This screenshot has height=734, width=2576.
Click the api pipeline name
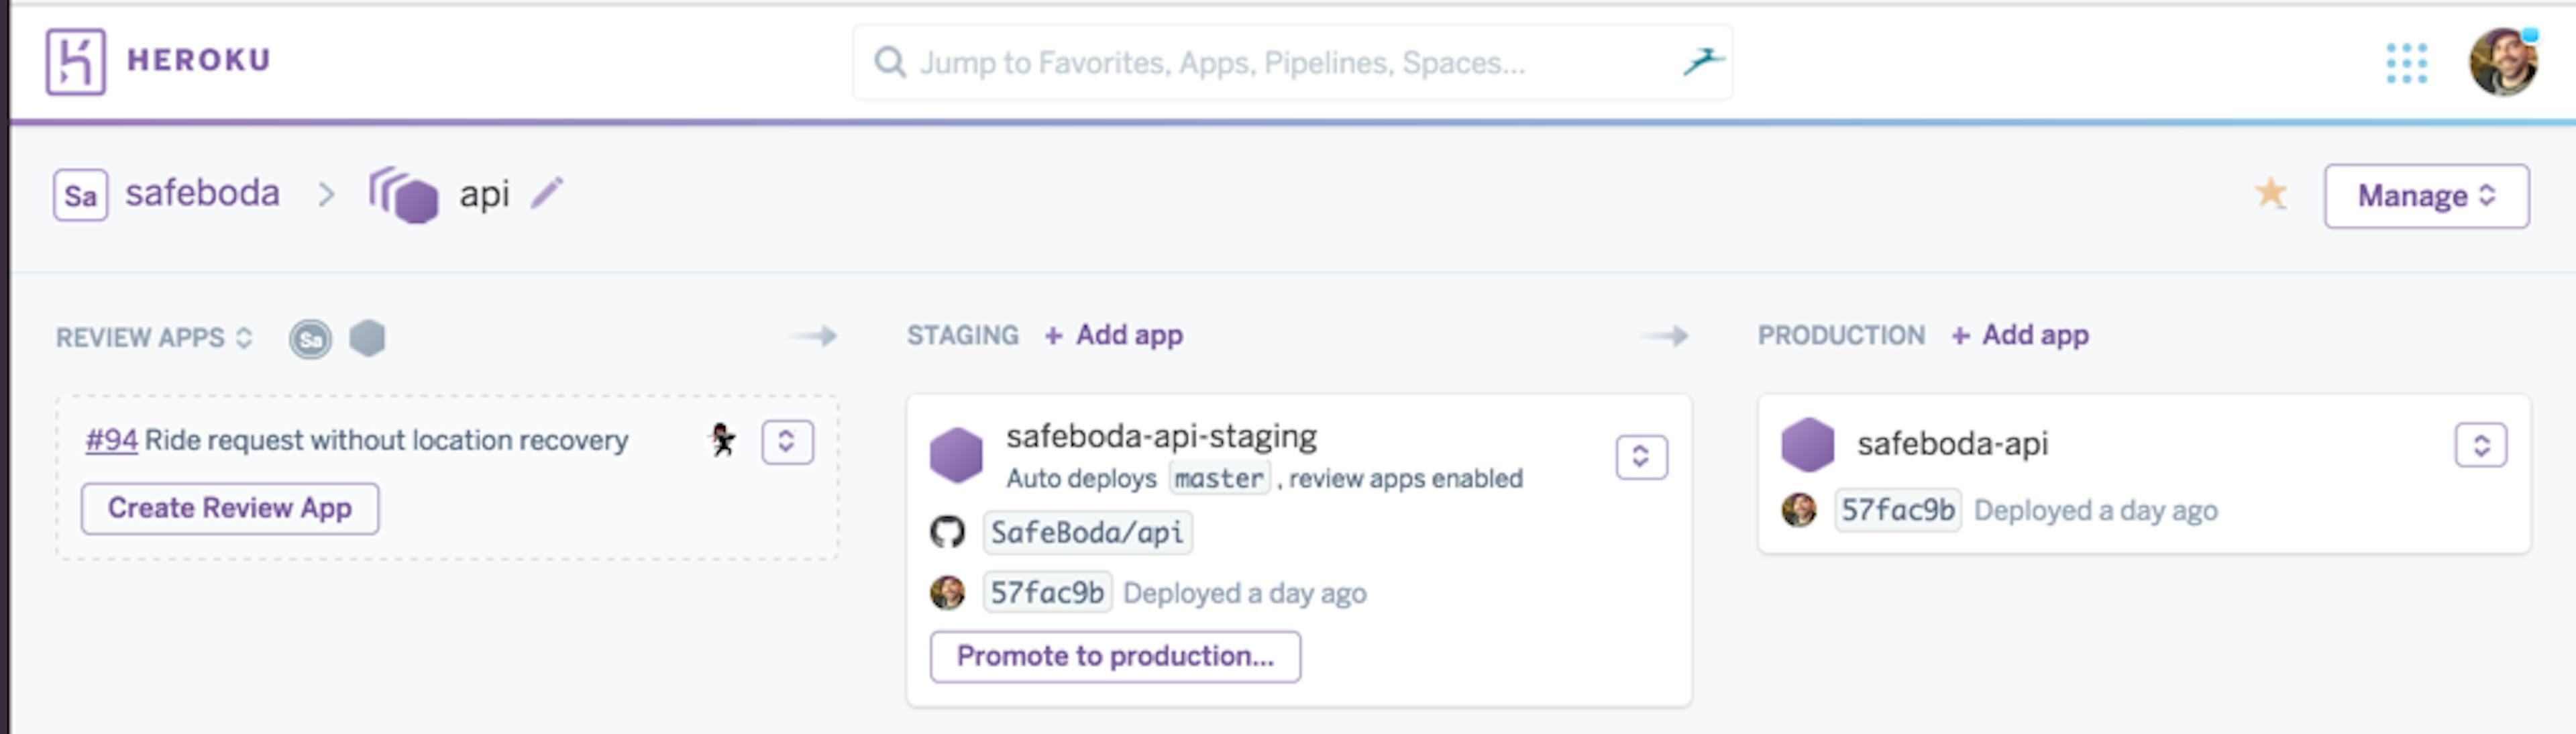484,194
